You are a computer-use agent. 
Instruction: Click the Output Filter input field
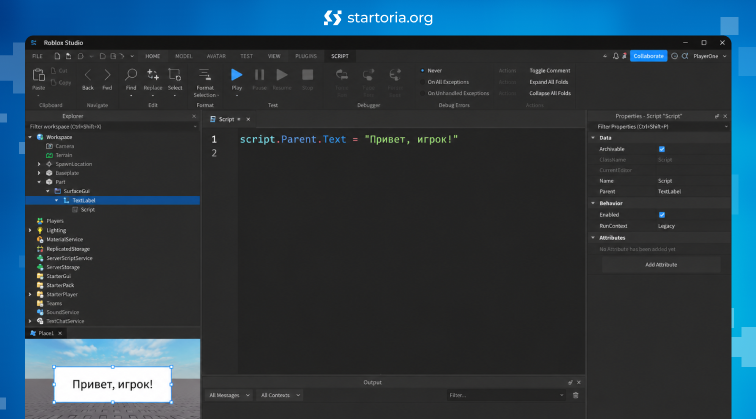point(506,395)
